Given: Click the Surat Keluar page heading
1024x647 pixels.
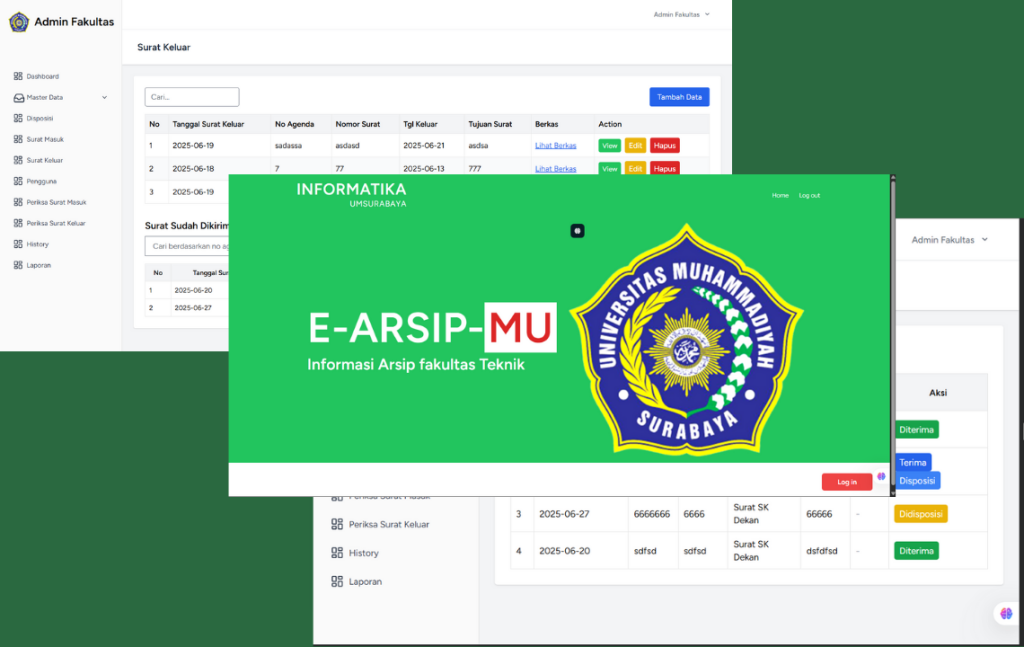Looking at the screenshot, I should [x=164, y=47].
